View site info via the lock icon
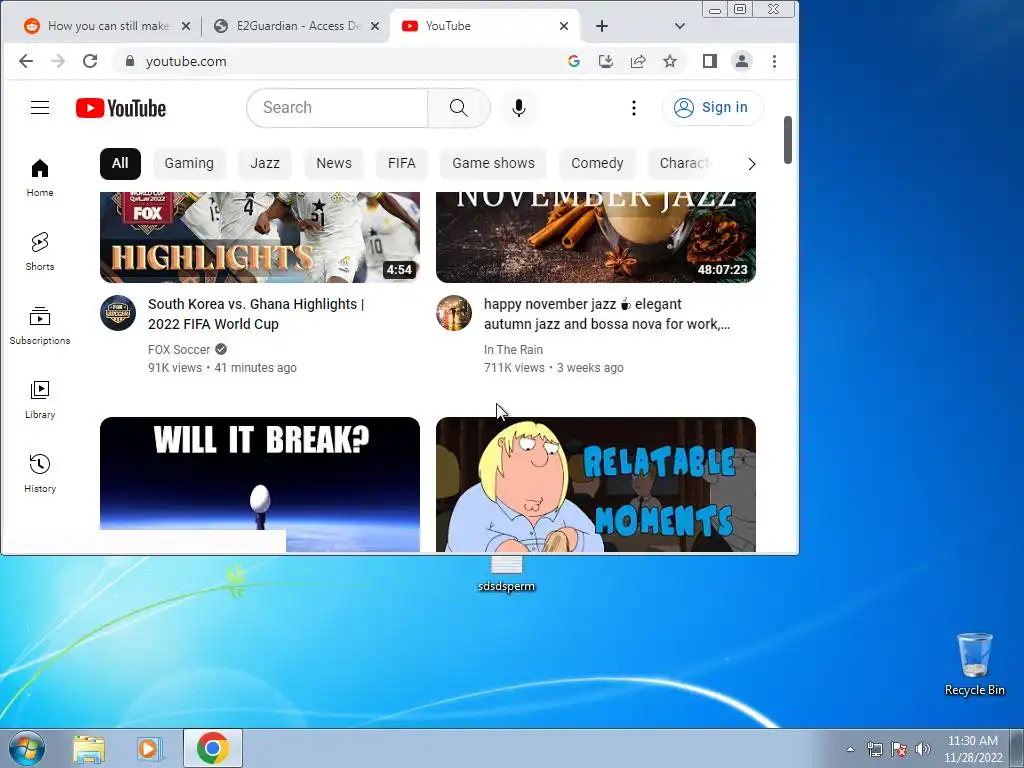This screenshot has height=768, width=1024. 129,61
